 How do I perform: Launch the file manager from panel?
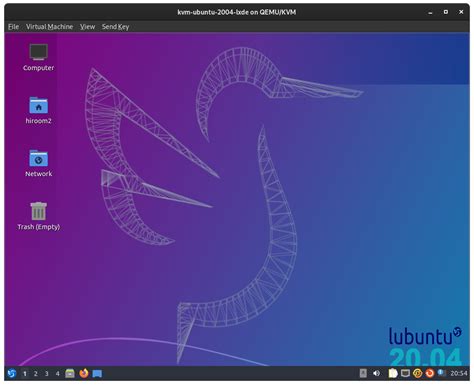[70, 373]
